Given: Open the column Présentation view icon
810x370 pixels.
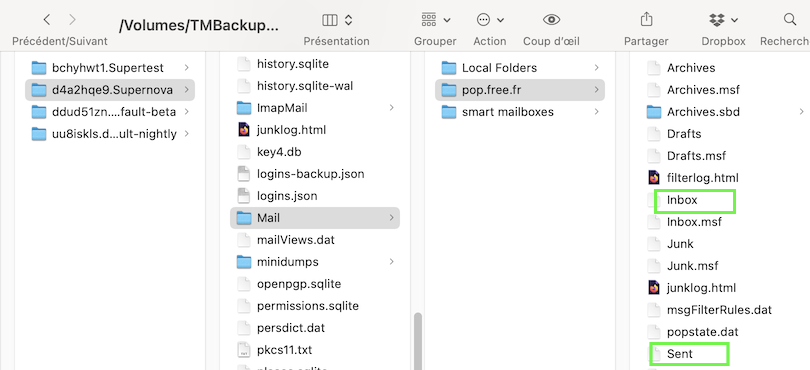Looking at the screenshot, I should click(x=330, y=20).
